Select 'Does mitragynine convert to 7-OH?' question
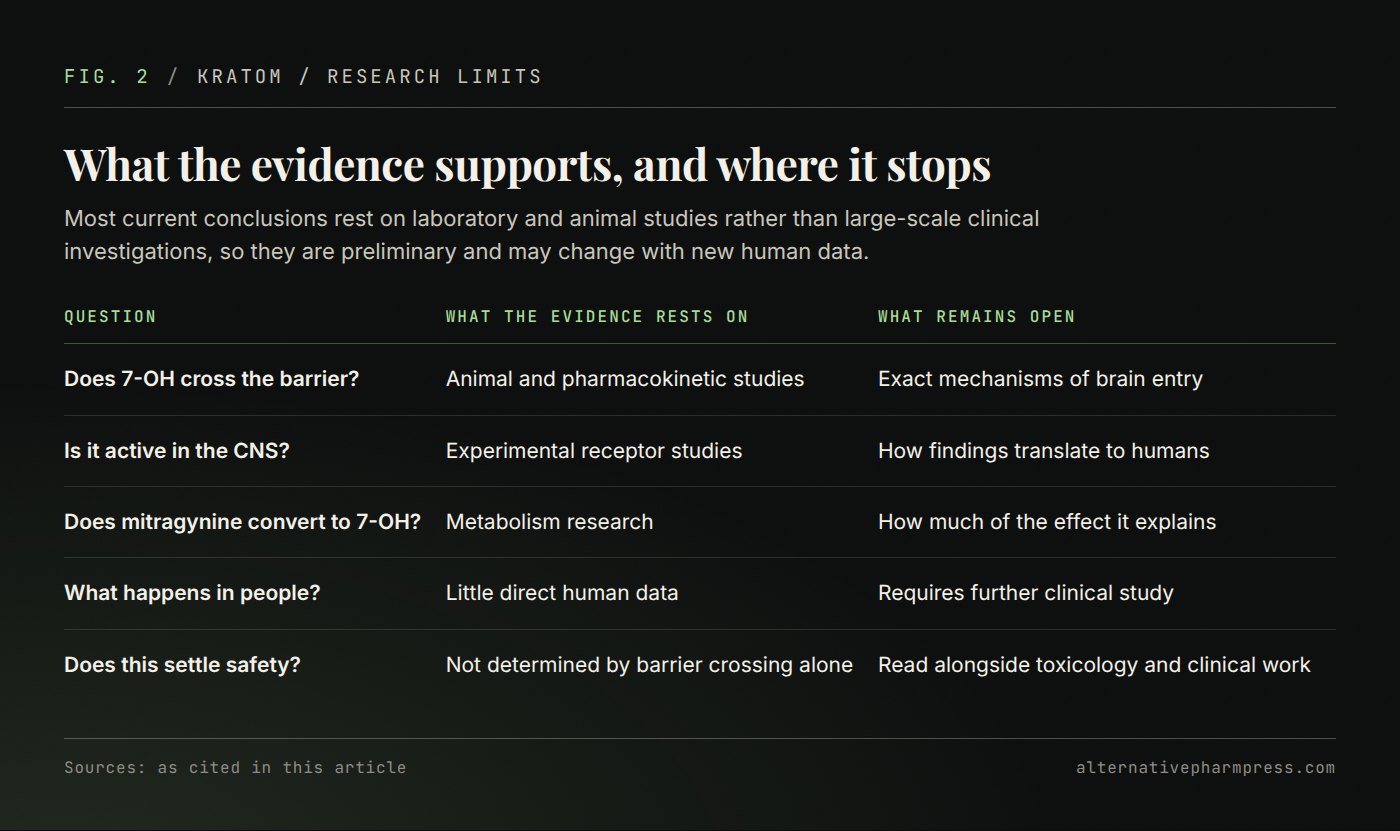Image resolution: width=1400 pixels, height=831 pixels. tap(242, 522)
